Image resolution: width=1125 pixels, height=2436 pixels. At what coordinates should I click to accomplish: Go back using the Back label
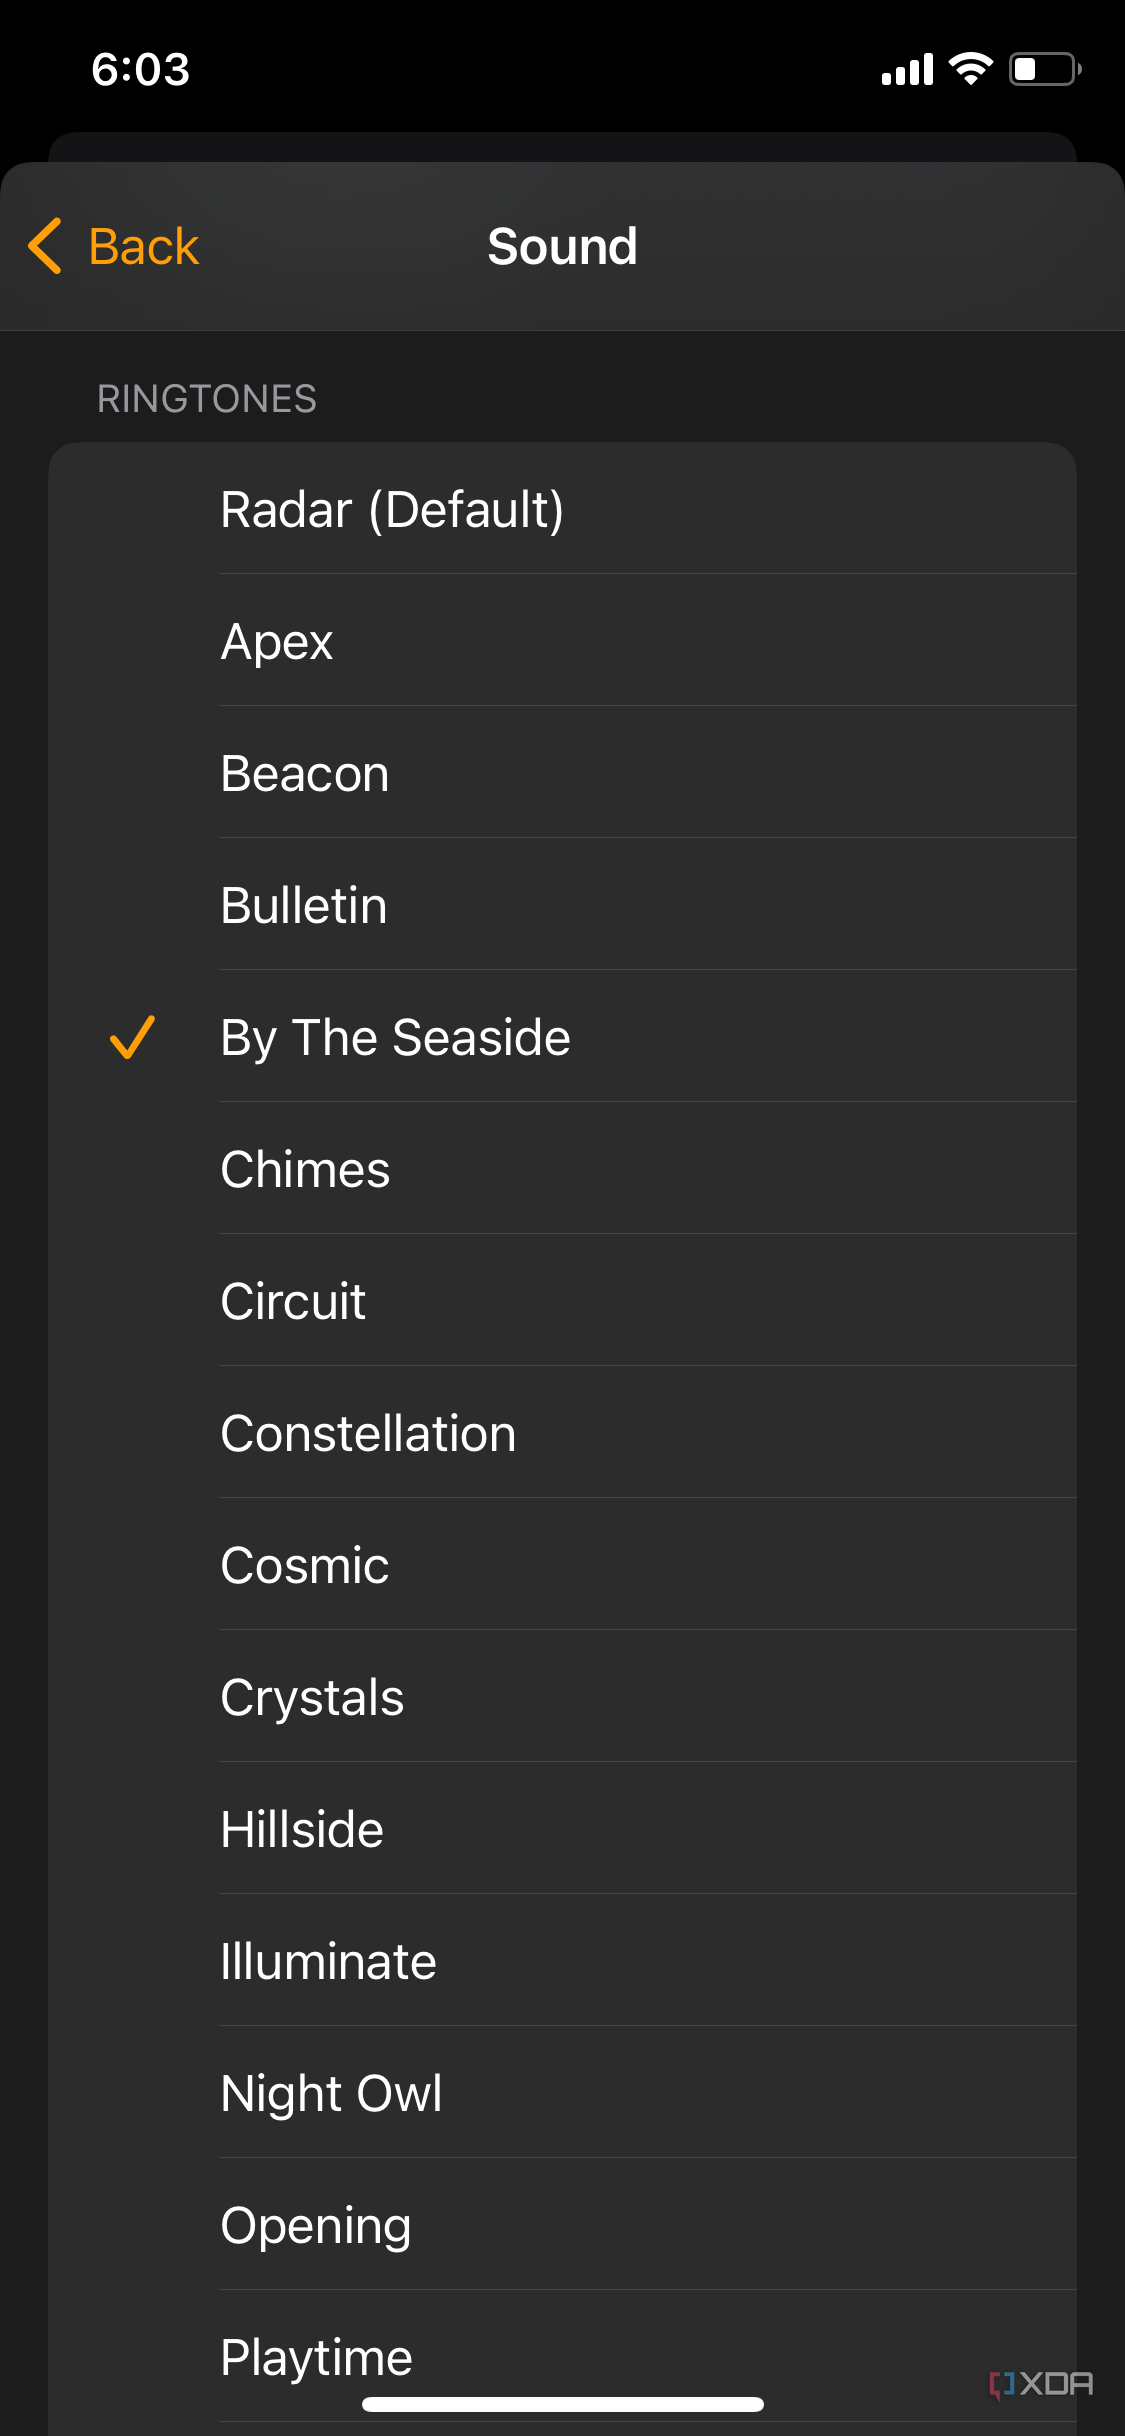click(x=144, y=247)
